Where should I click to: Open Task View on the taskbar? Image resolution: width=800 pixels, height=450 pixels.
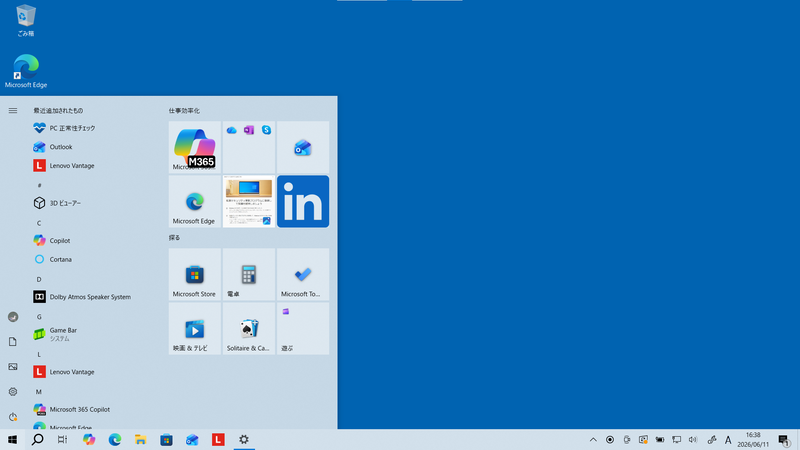point(63,439)
